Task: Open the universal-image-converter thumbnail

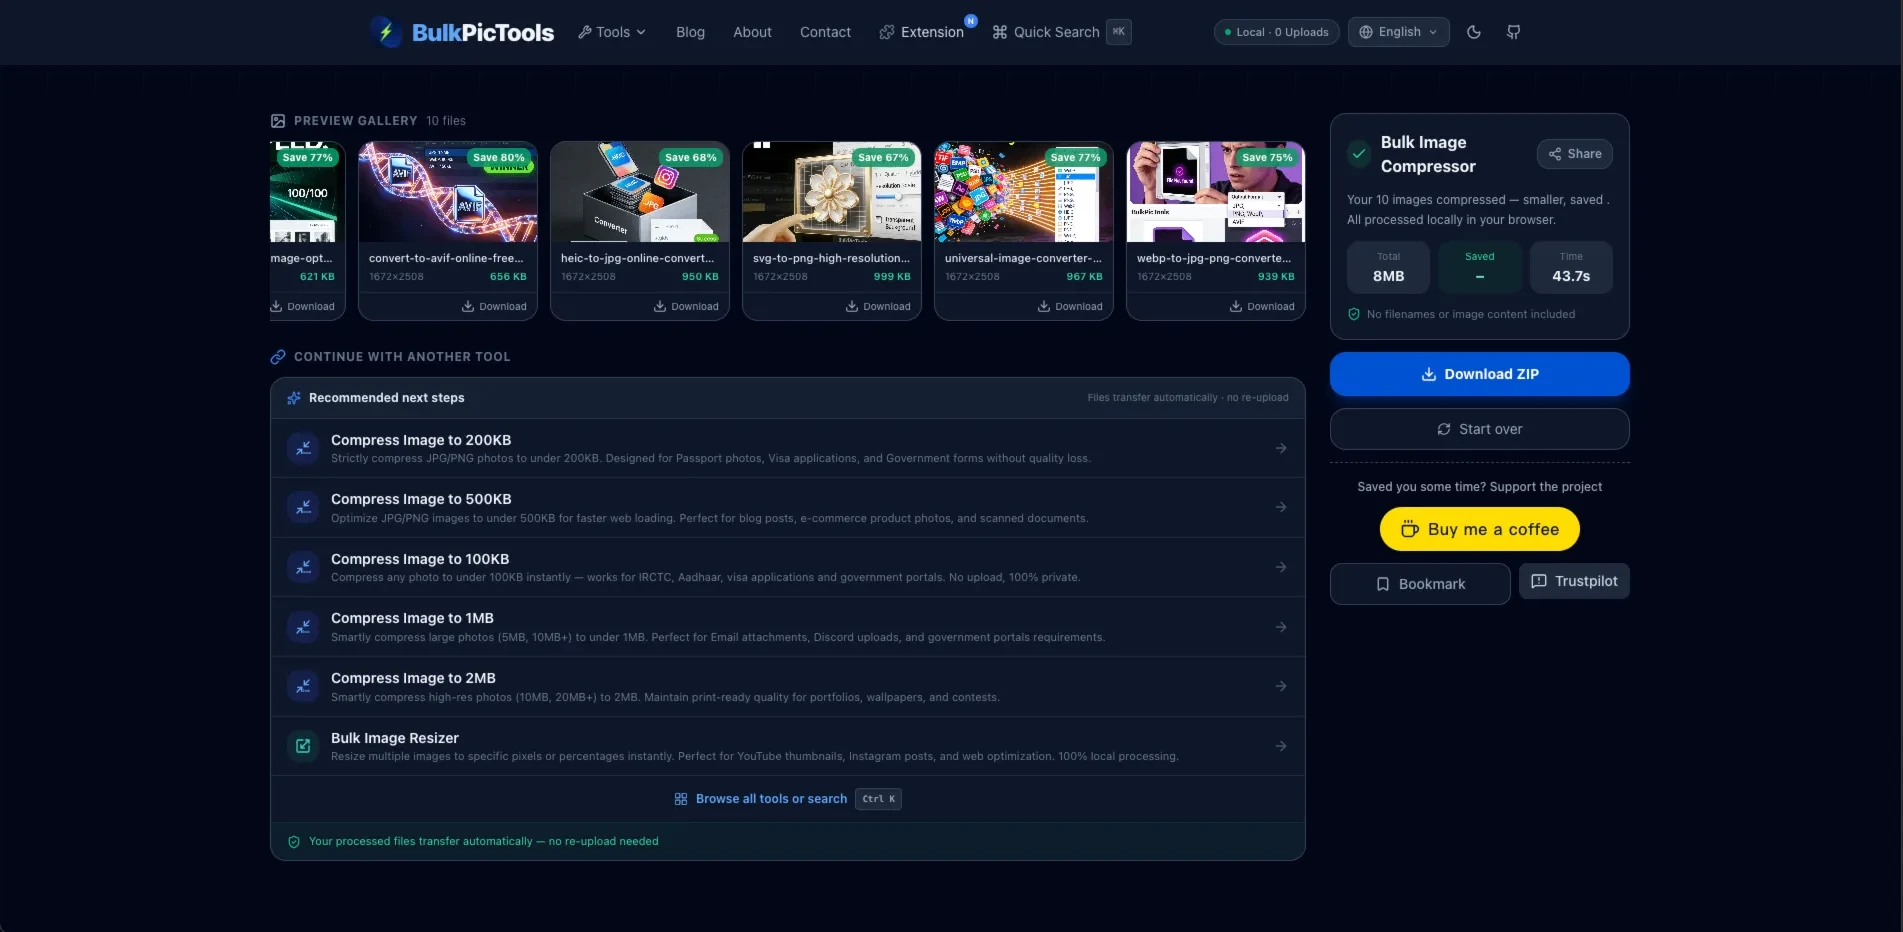Action: pos(1024,192)
